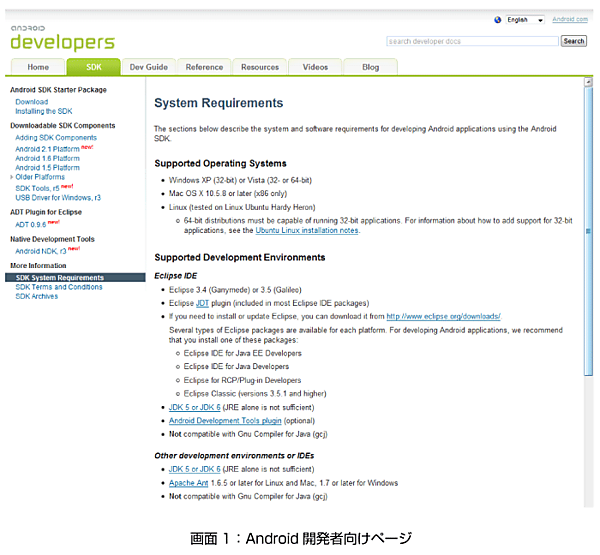Click the Eclipse IDE subheading
Screen dimensions: 600x555
(176, 276)
